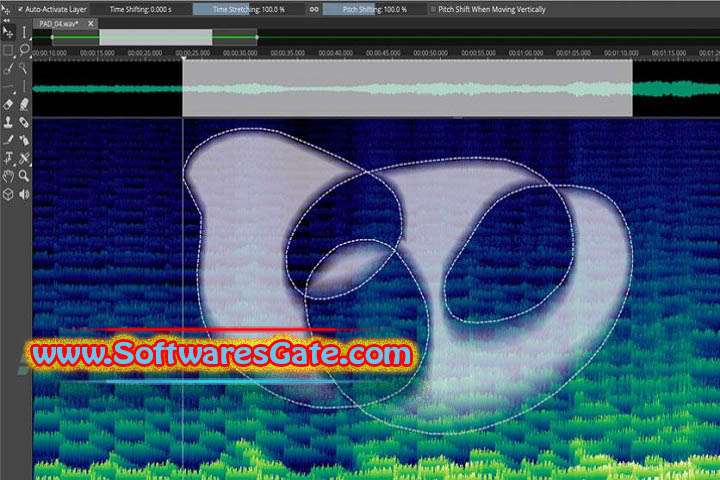Click the Time Shifting value field
720x480 pixels.
(141, 9)
